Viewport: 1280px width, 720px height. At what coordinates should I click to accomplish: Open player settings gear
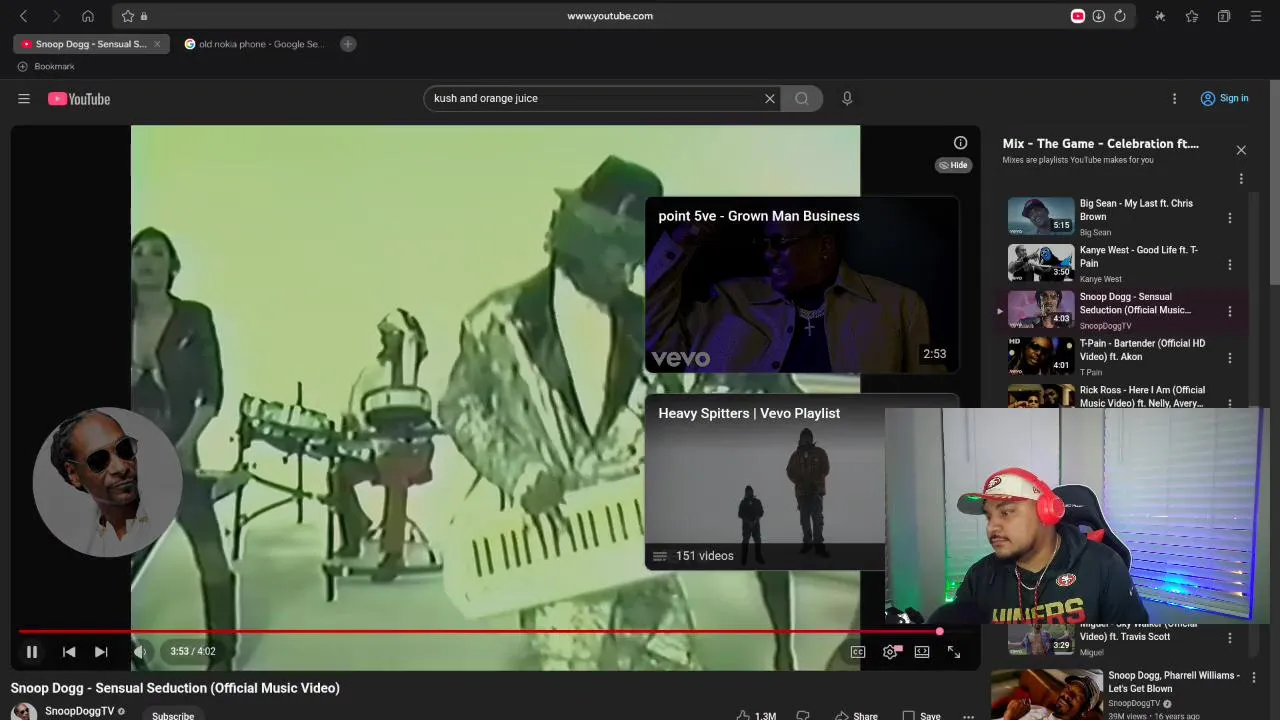890,652
